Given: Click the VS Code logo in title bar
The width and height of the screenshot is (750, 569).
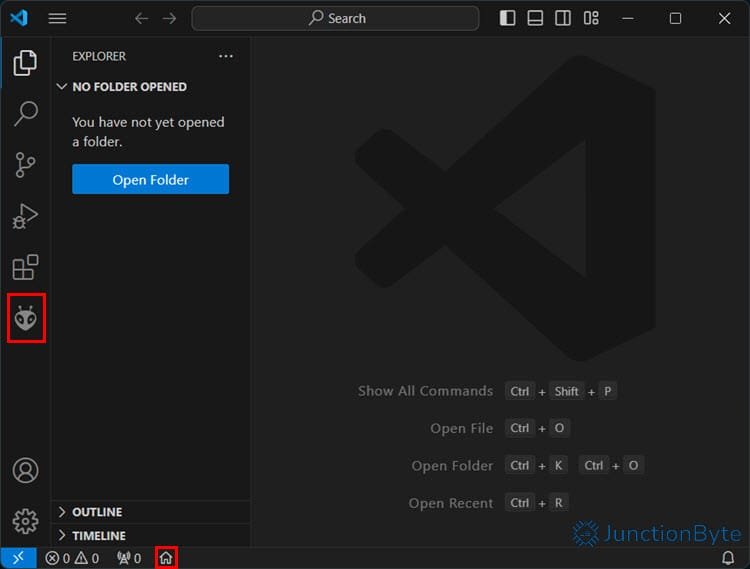Looking at the screenshot, I should click(x=19, y=18).
